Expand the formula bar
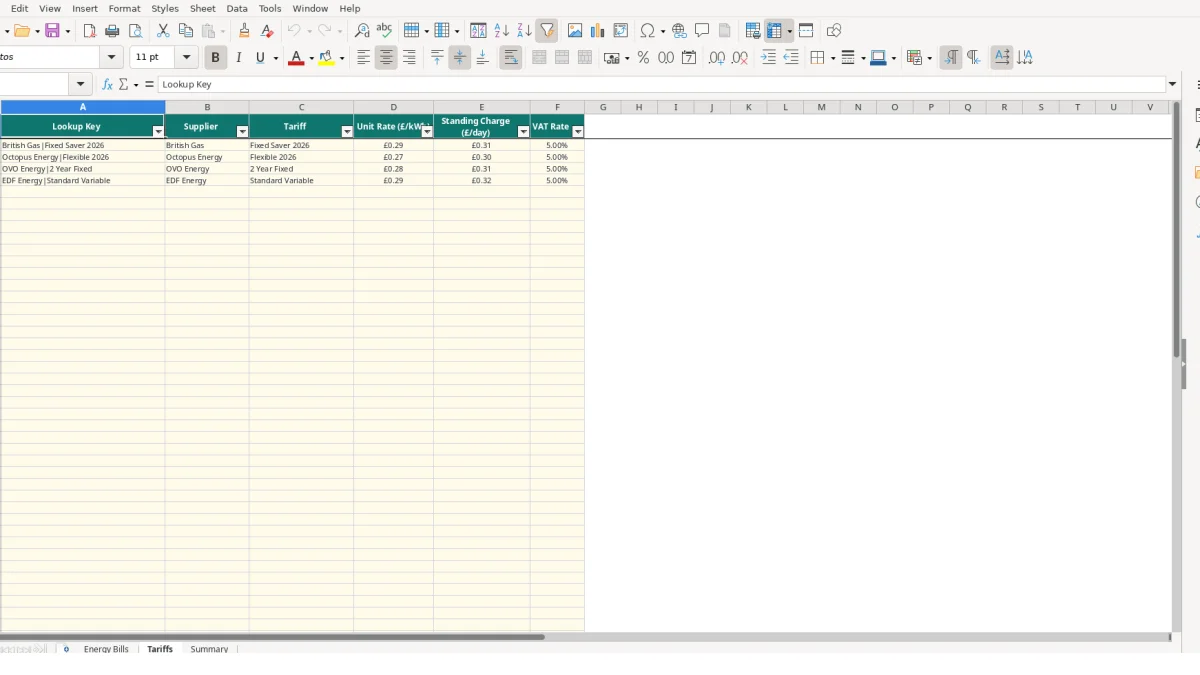Screen dimensions: 1200x675 [x=1173, y=85]
